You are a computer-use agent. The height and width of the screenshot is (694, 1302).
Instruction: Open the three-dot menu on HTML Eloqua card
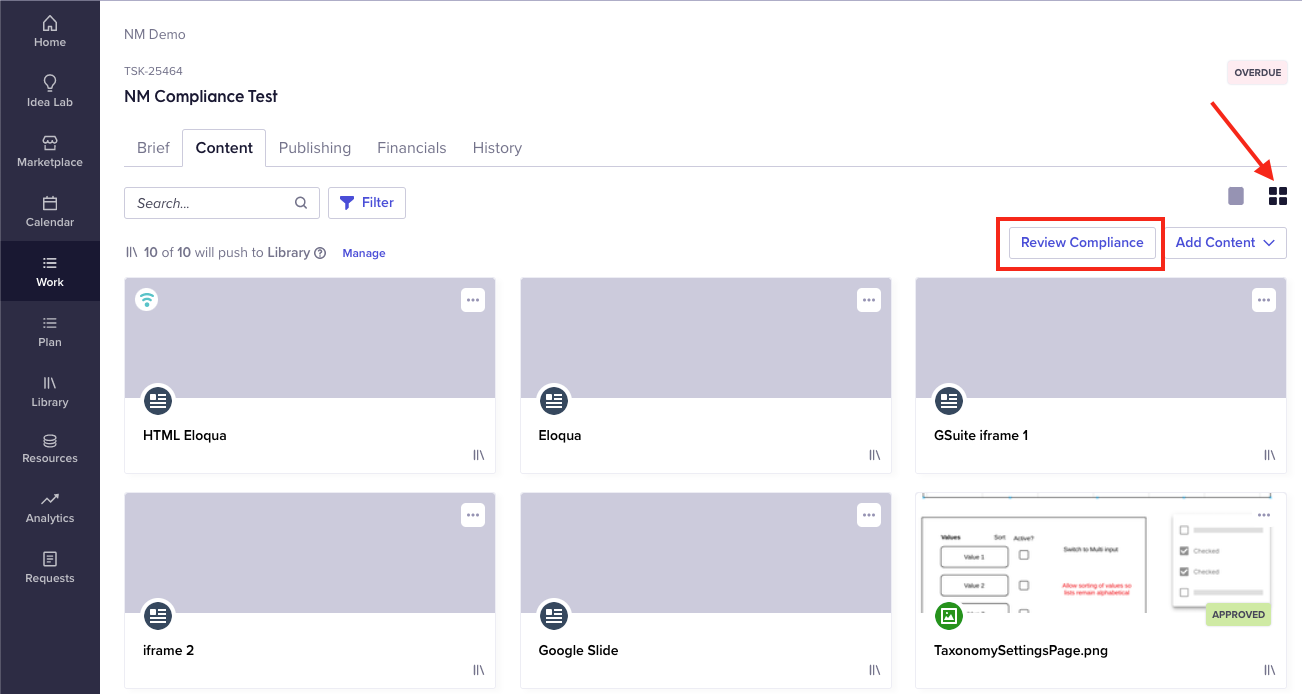click(473, 300)
